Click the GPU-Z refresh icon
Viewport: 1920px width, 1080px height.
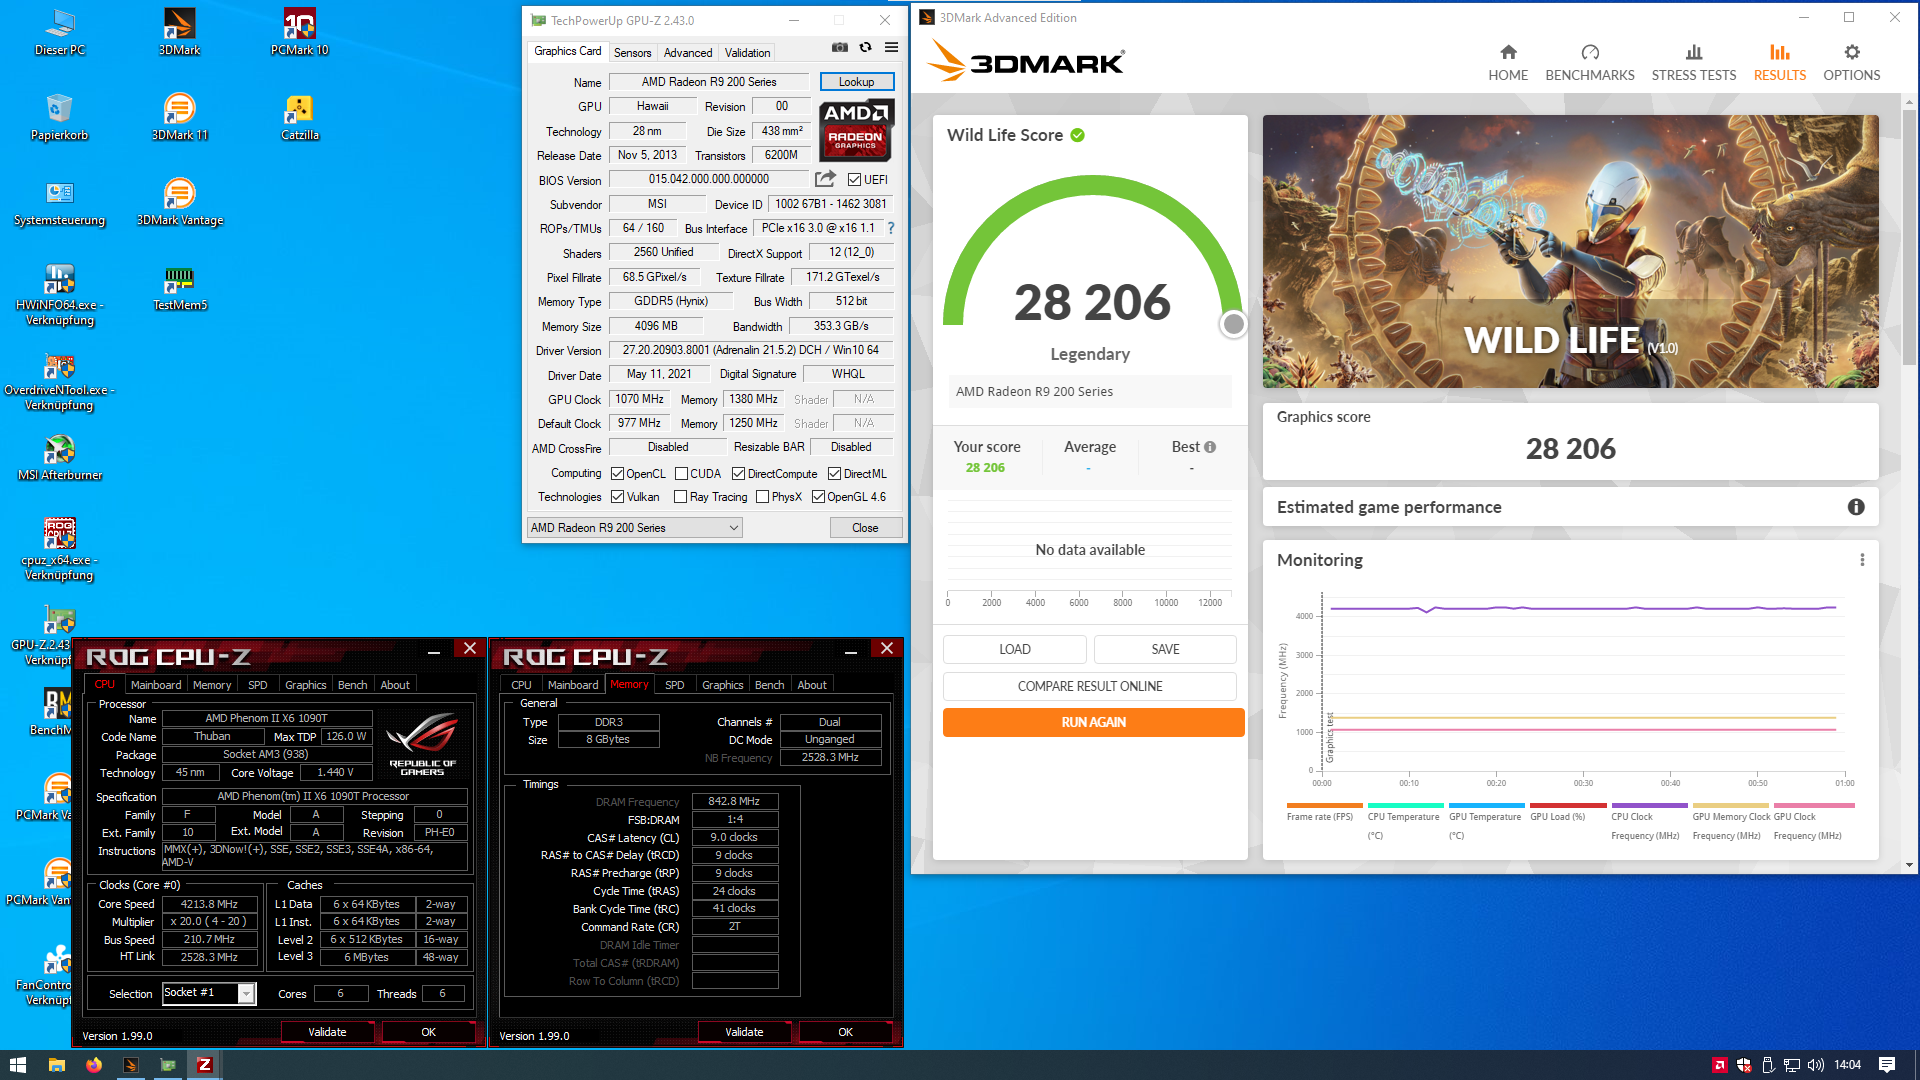[x=866, y=47]
